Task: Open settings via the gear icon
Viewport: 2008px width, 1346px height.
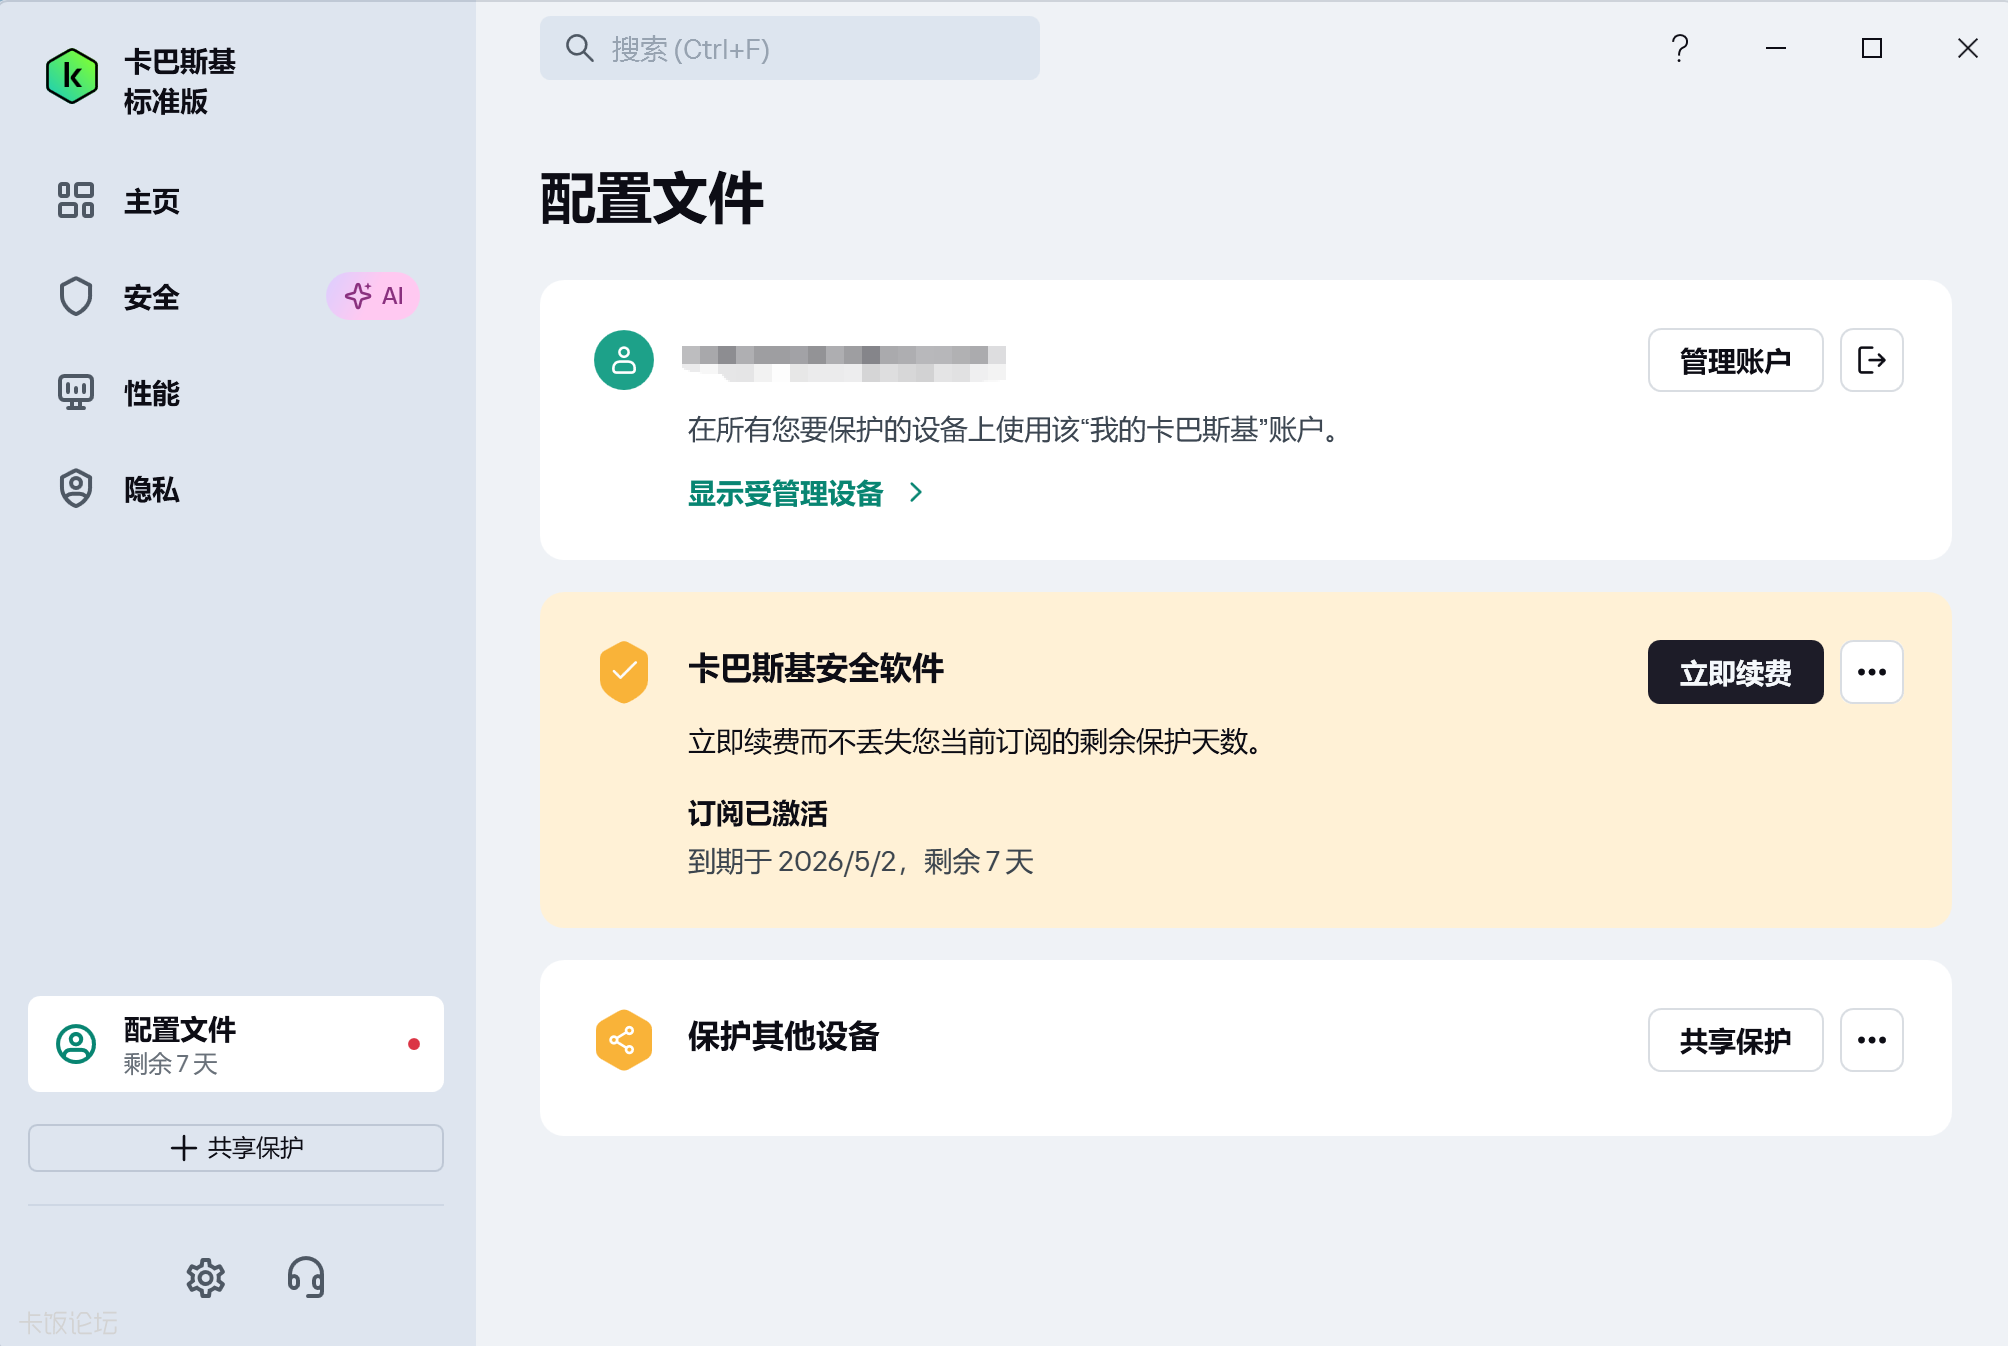Action: pyautogui.click(x=206, y=1278)
